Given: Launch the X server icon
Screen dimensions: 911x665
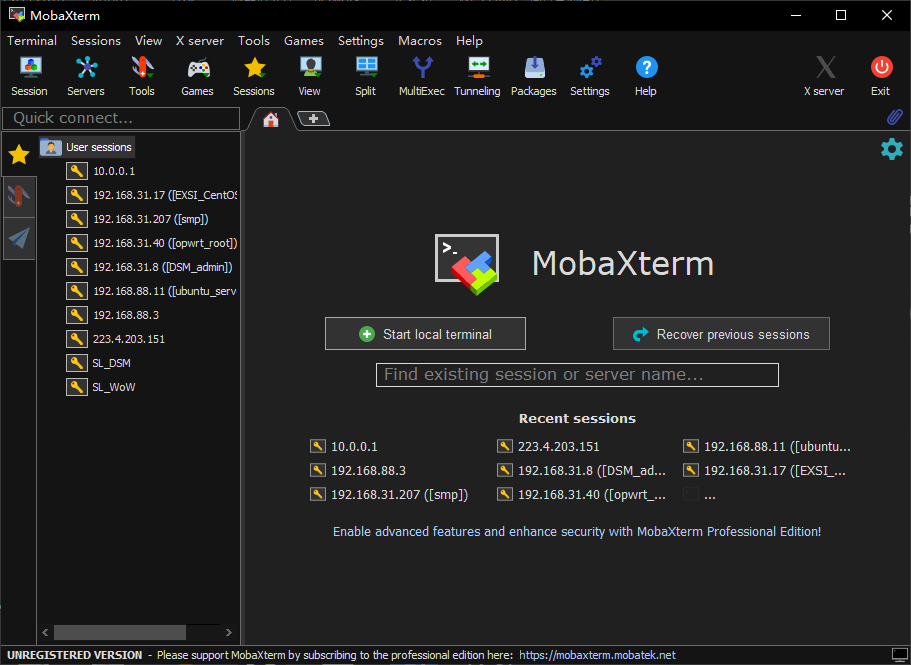Looking at the screenshot, I should [824, 76].
